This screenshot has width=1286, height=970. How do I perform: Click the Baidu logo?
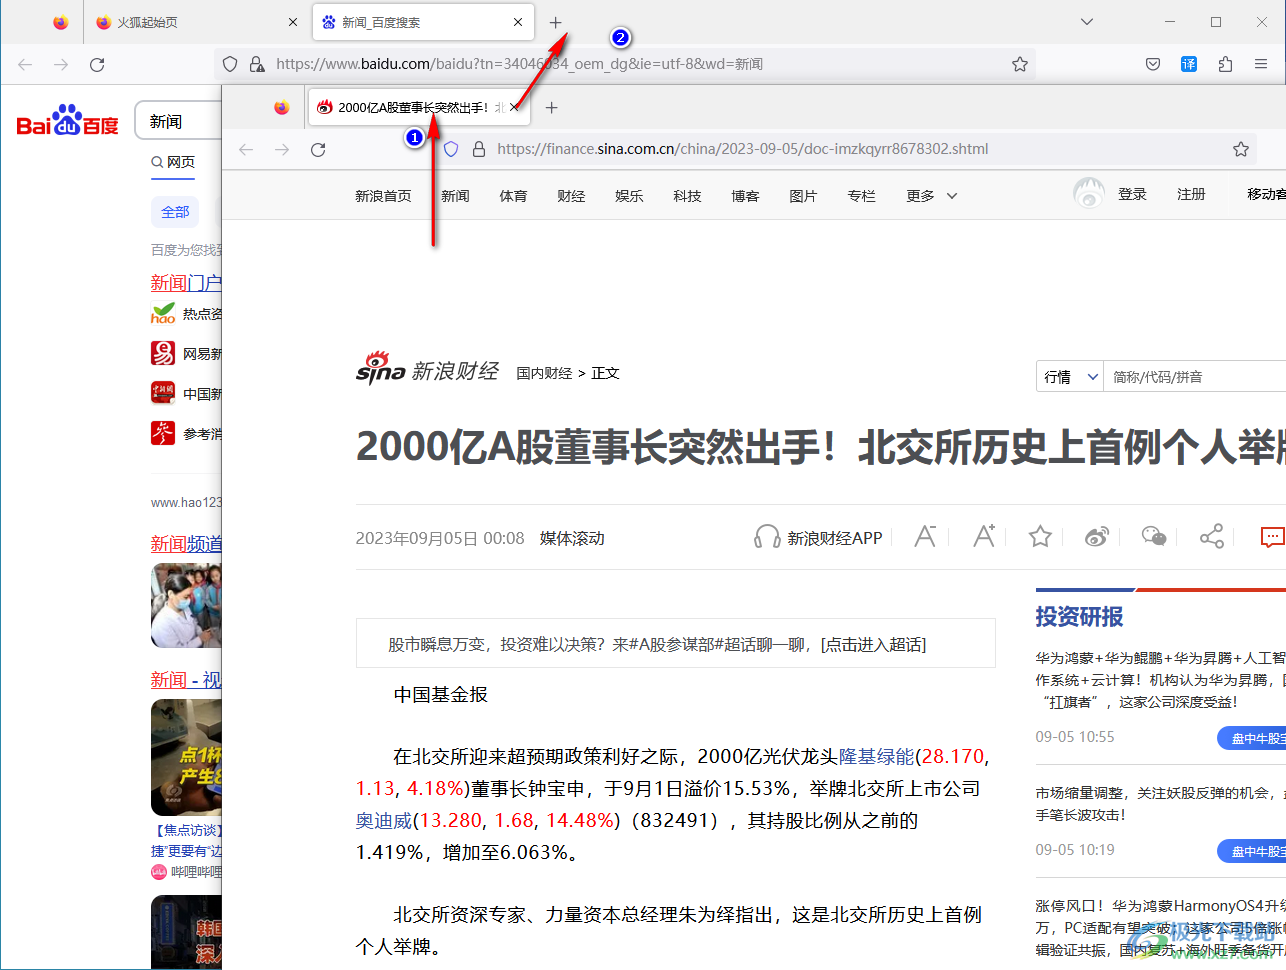tap(67, 121)
